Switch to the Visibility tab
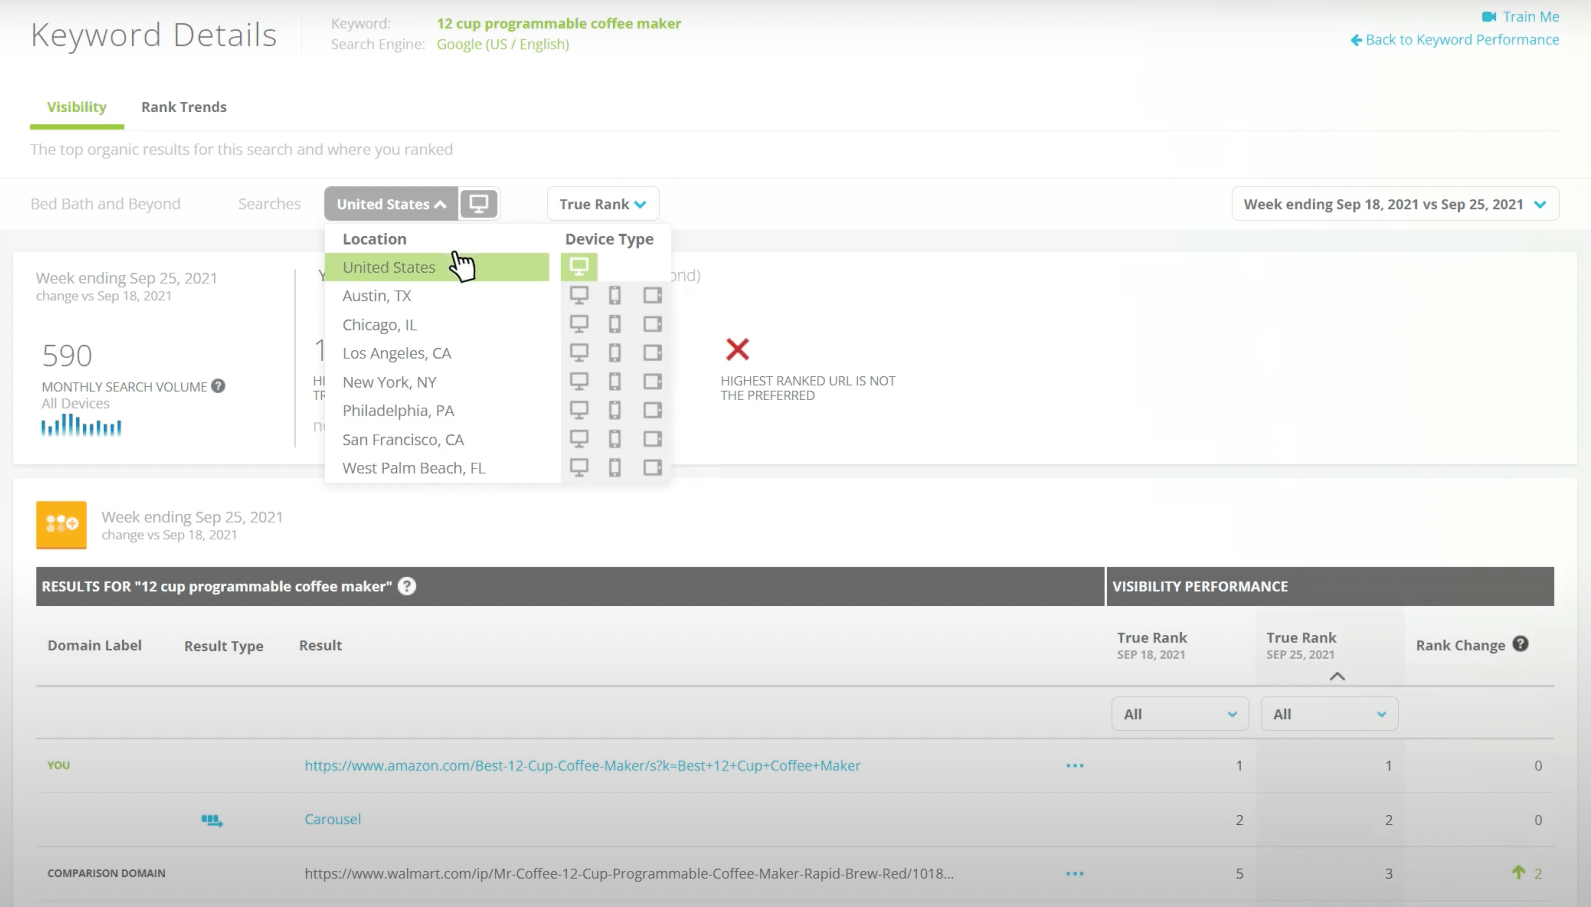The image size is (1591, 907). [77, 107]
